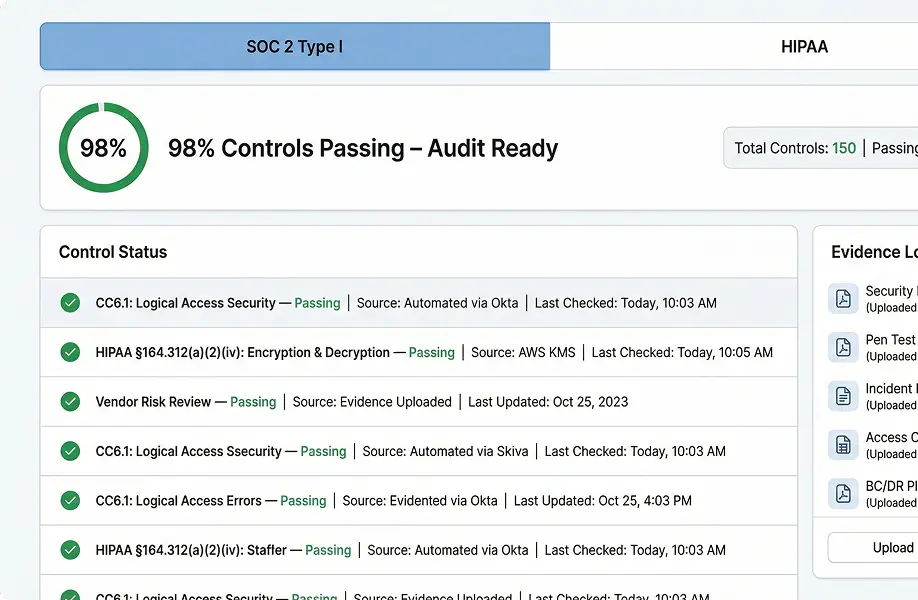
Task: Click check icon beside HIPAA Stafler control
Action: (70, 550)
